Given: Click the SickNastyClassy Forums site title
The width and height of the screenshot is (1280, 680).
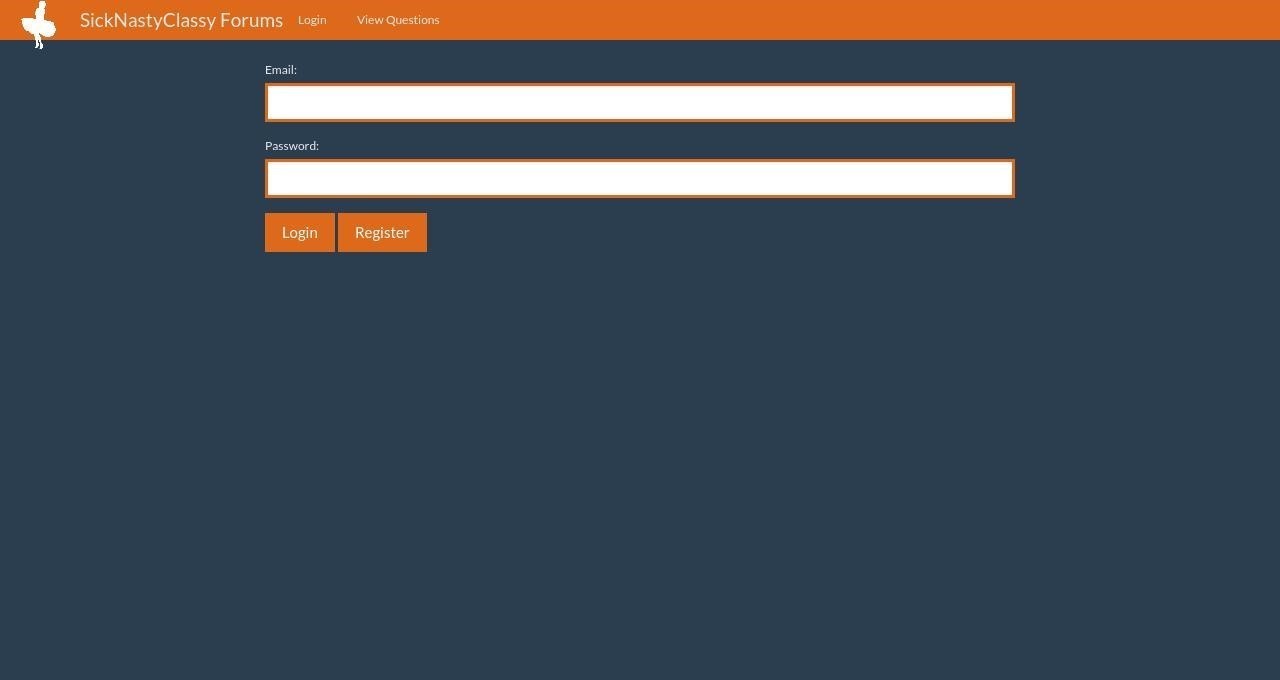Looking at the screenshot, I should click(x=181, y=20).
